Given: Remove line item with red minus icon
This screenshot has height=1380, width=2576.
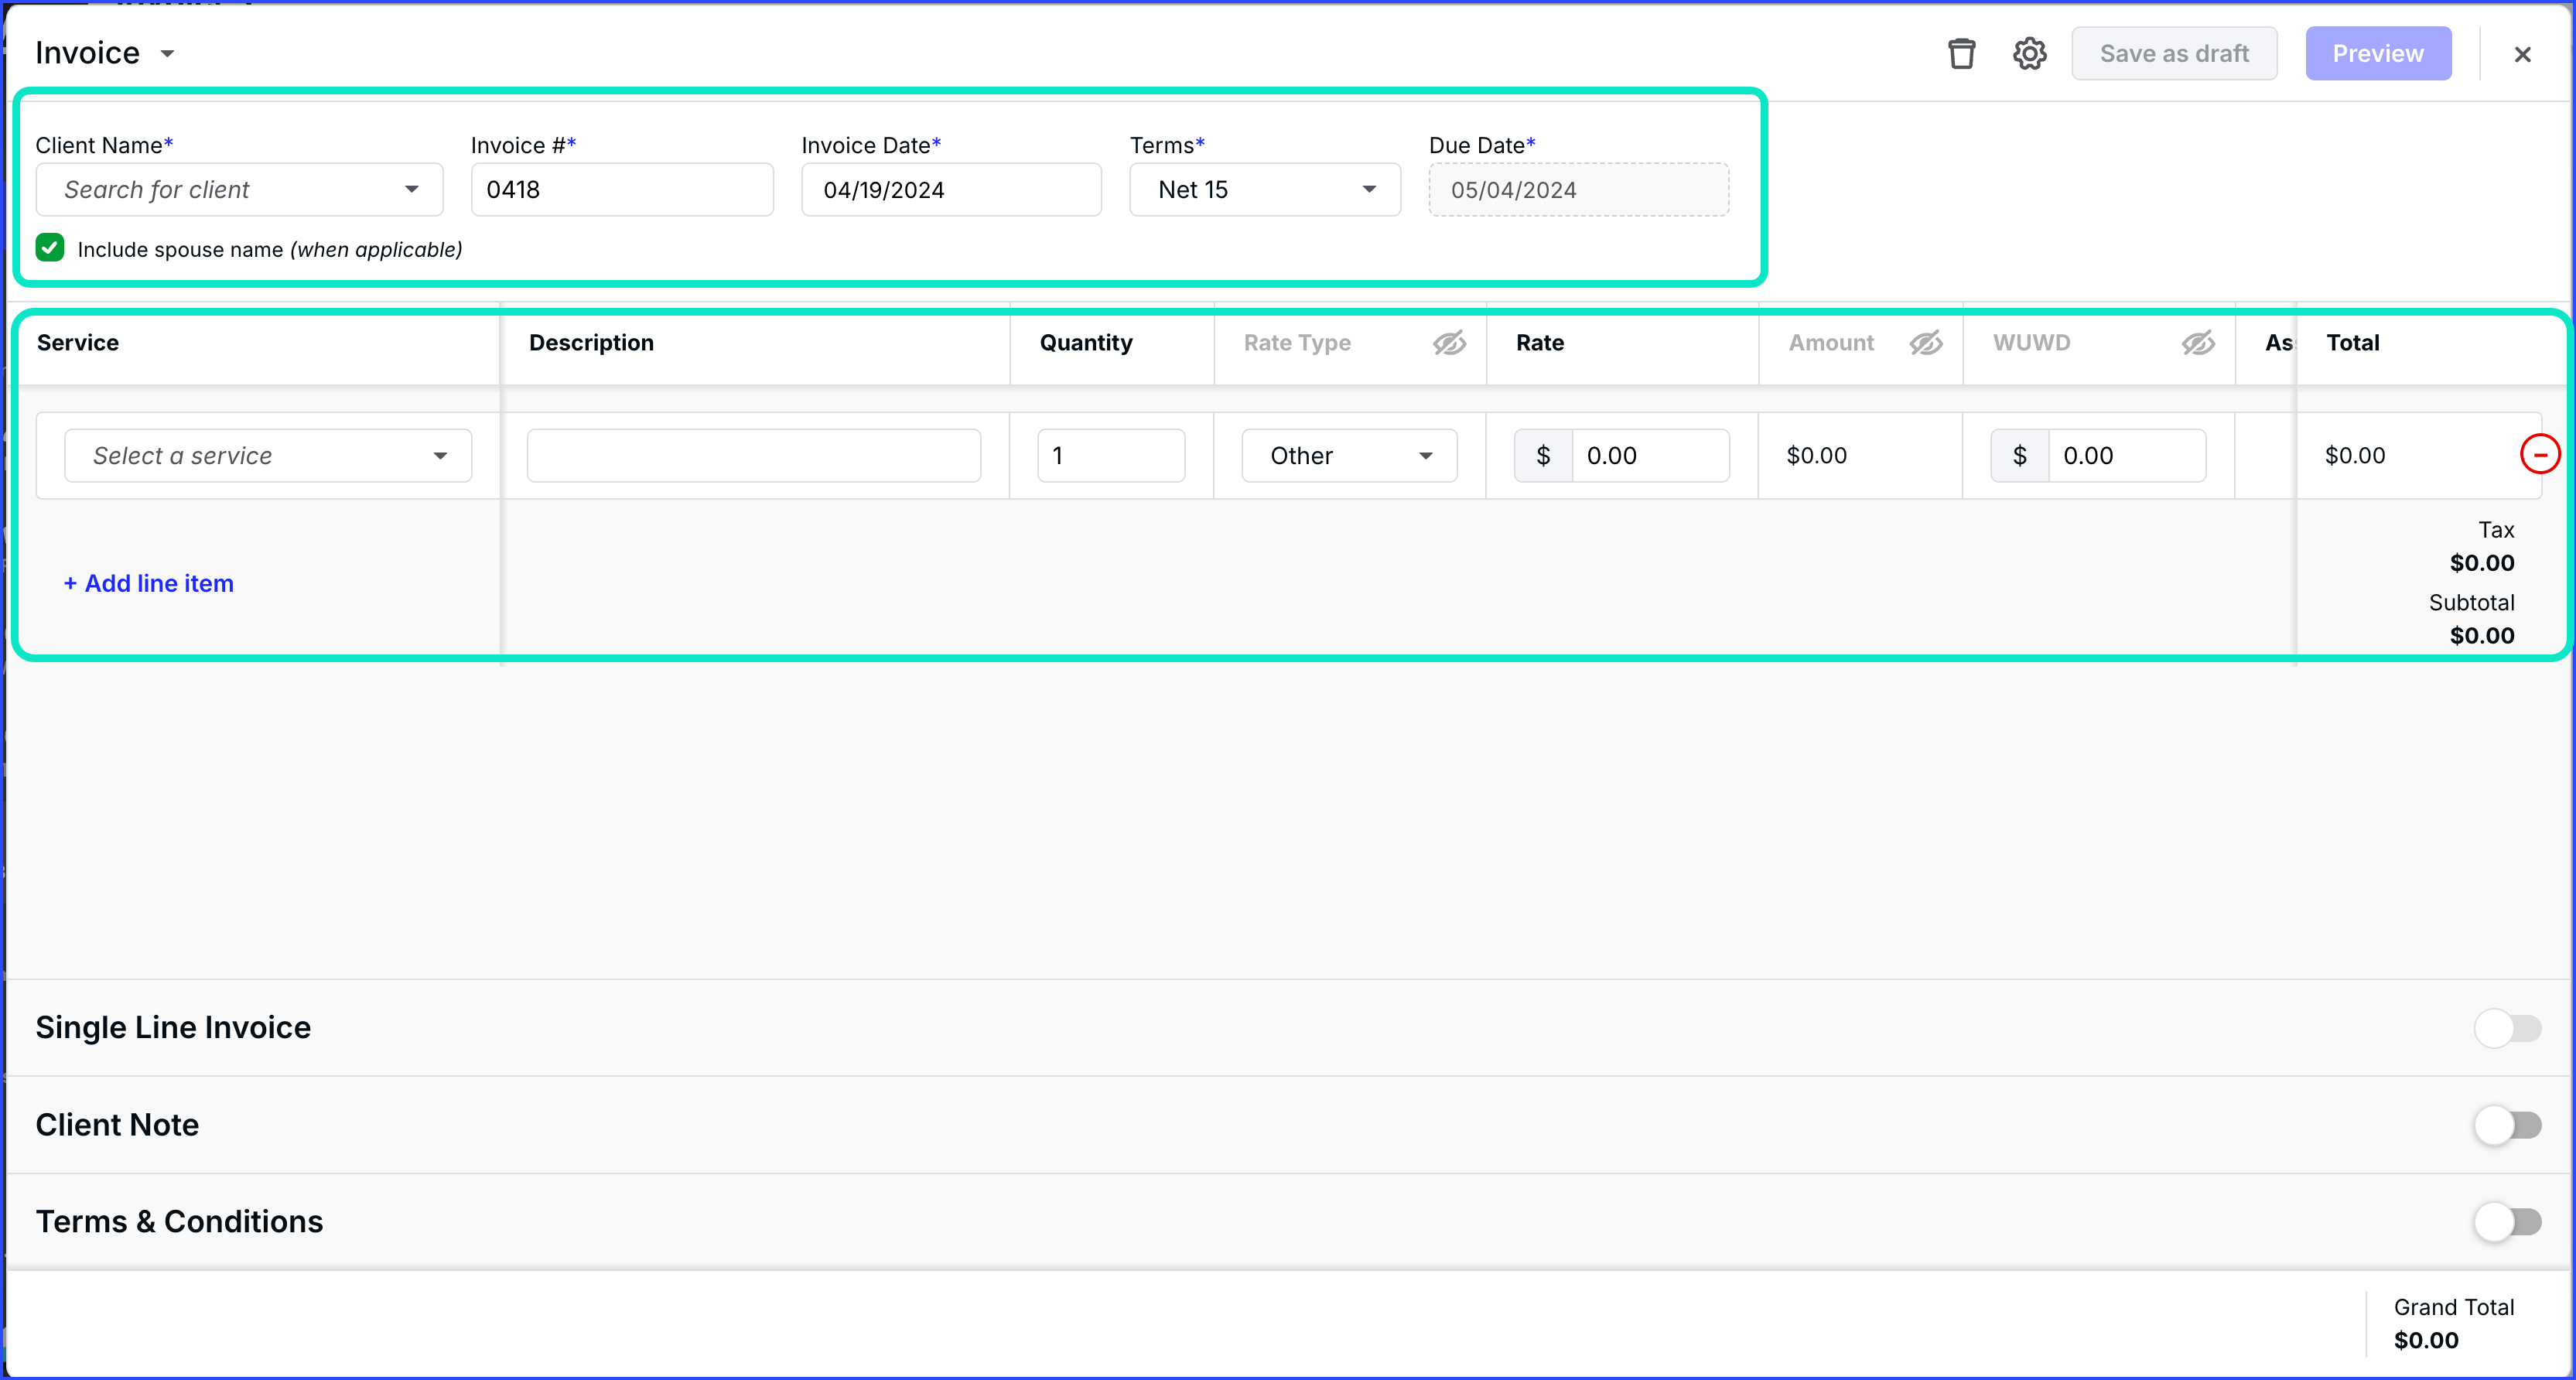Looking at the screenshot, I should pos(2539,455).
